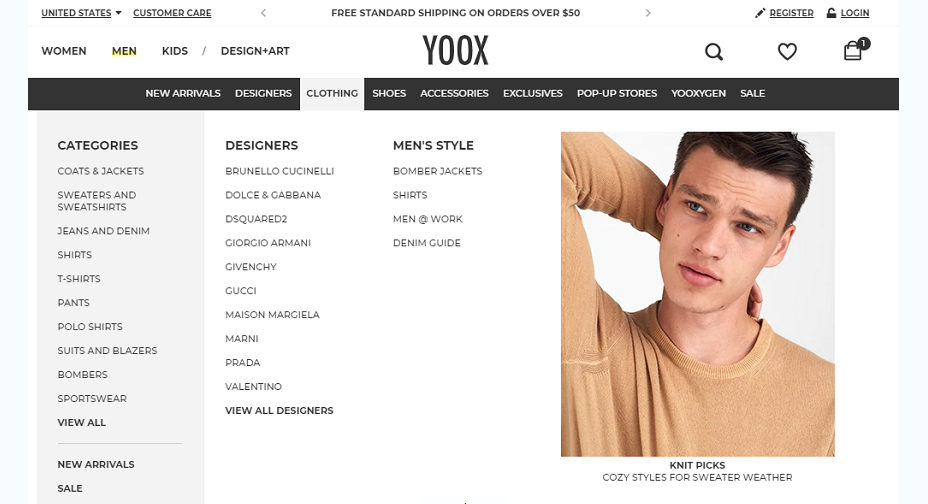The image size is (928, 504).
Task: Click the YOOX logo
Action: point(455,50)
